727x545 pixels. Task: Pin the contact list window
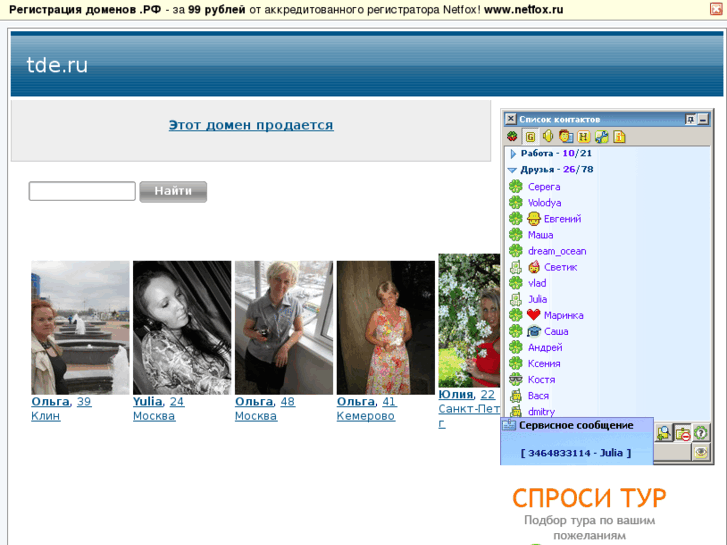click(690, 120)
